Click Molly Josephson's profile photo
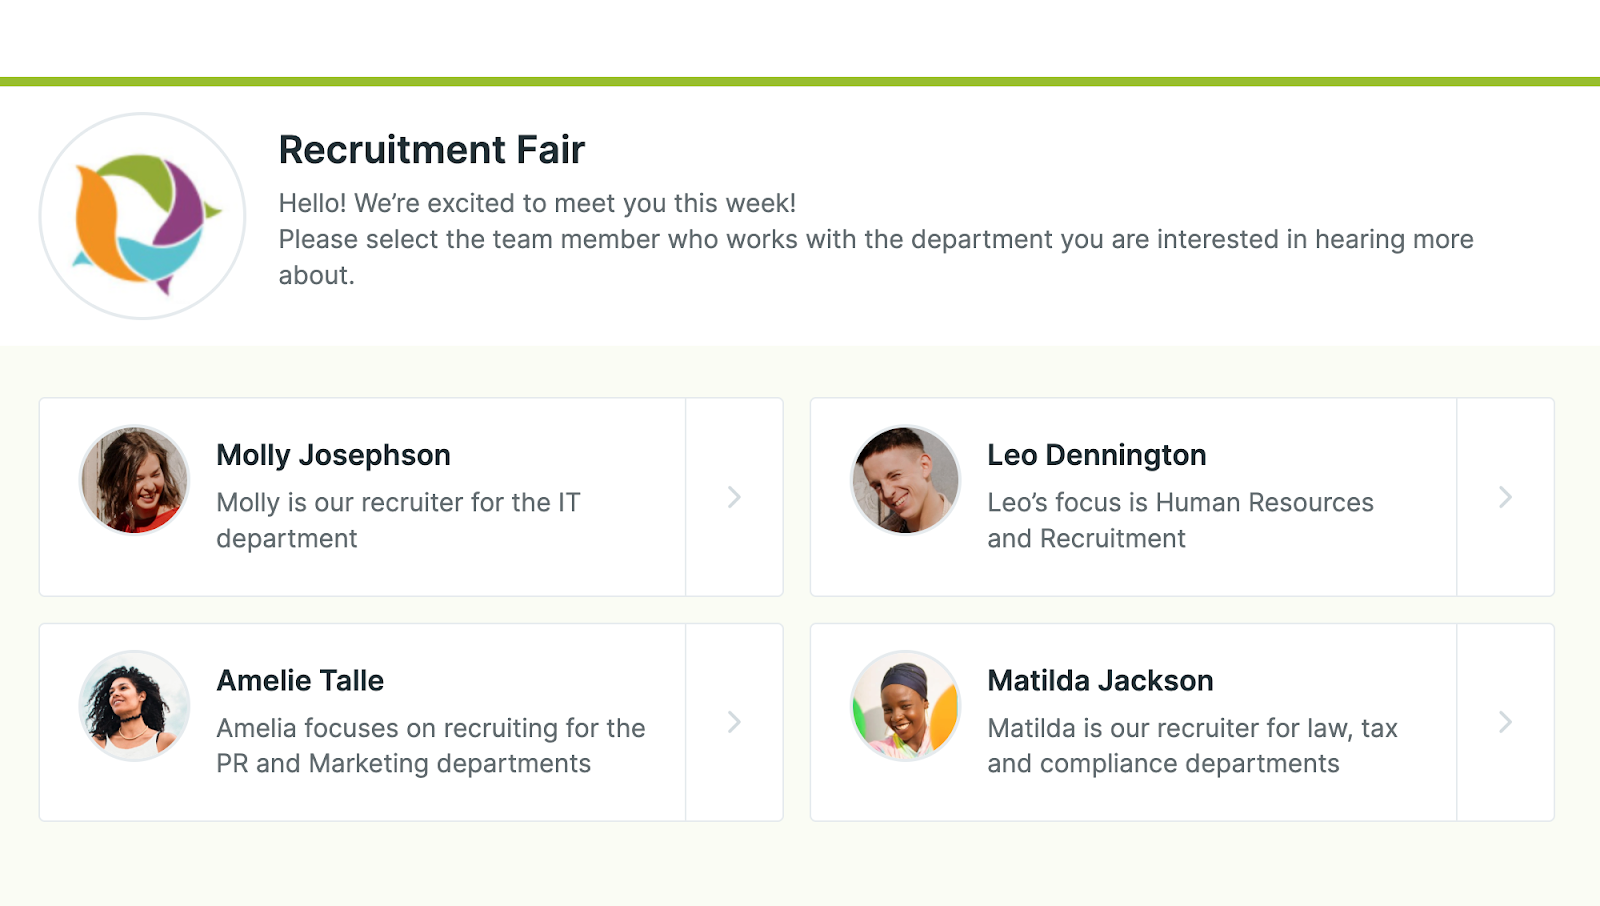Screen dimensions: 1600x906 [134, 481]
